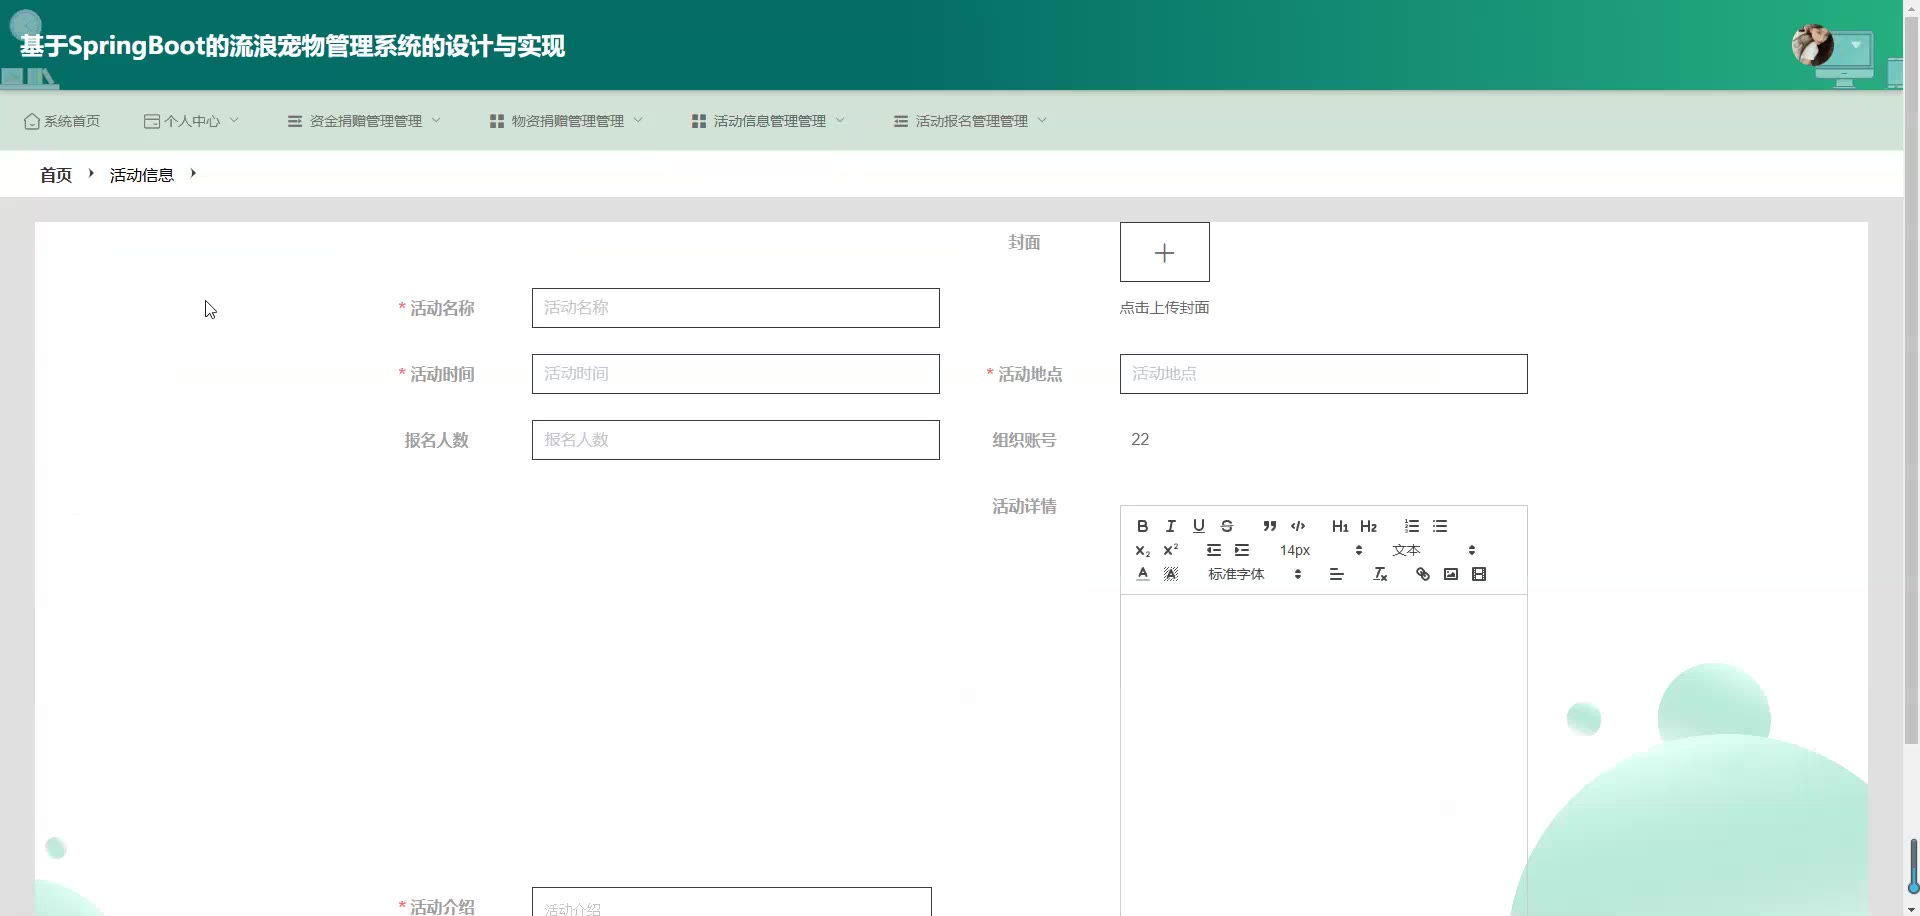Click the 活动信息 breadcrumb link
1920x916 pixels.
tap(142, 175)
